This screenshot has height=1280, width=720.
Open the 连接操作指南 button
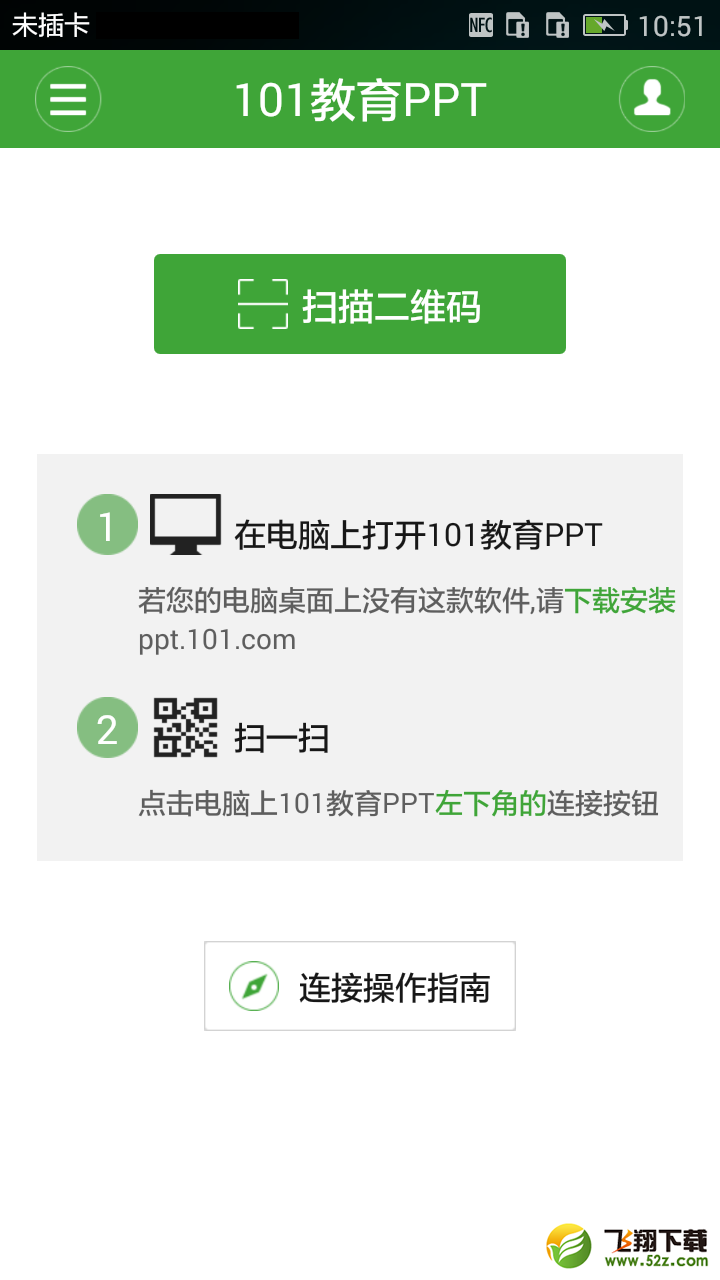click(x=360, y=986)
